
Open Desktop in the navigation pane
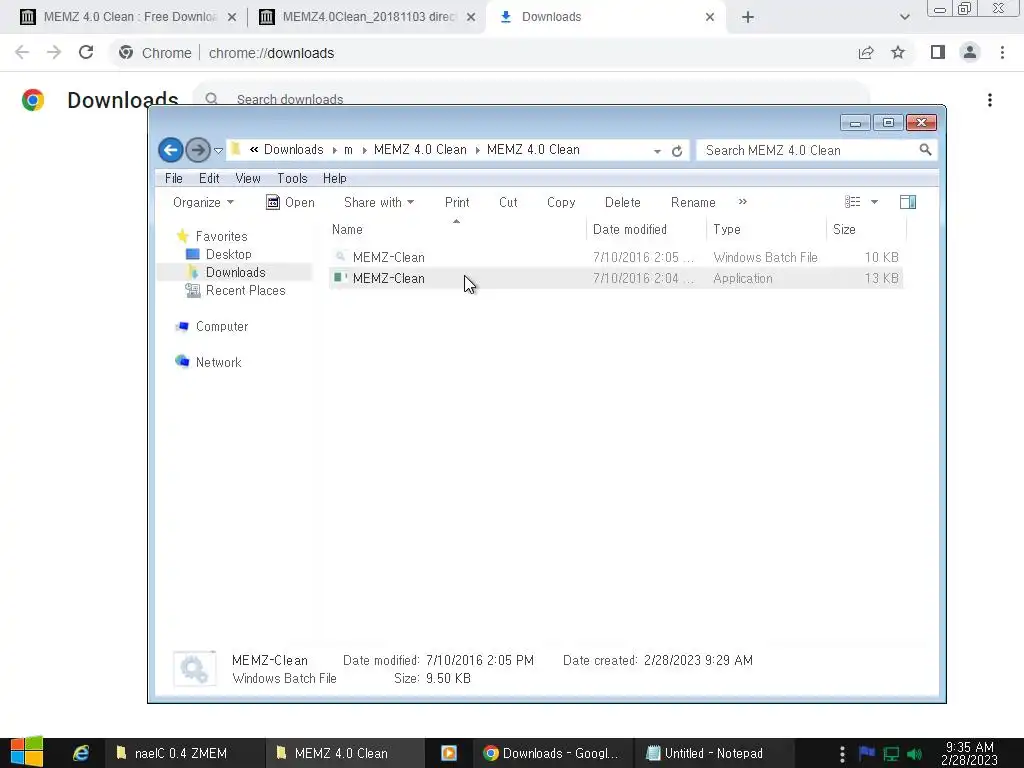[x=219, y=254]
